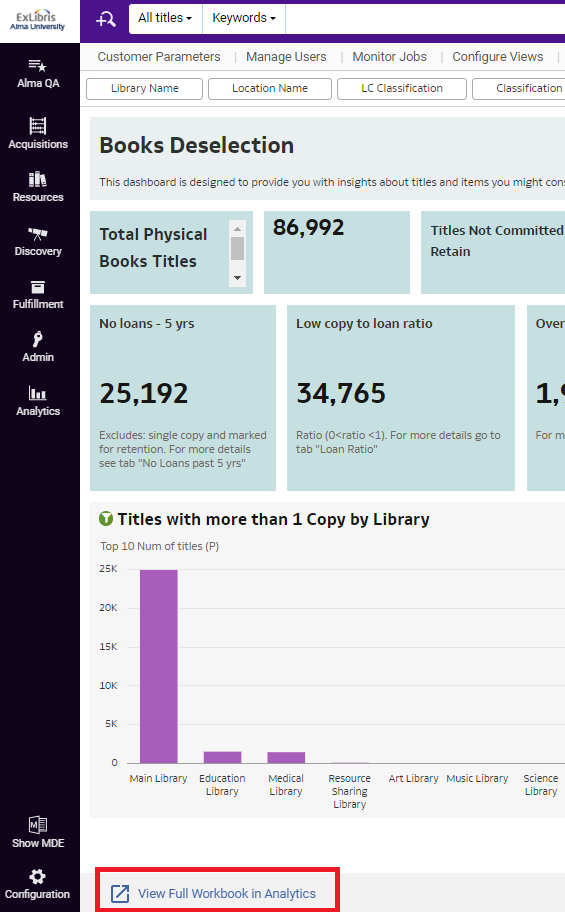
Task: Click the Top 10 Num of titles (P) label
Action: point(159,546)
